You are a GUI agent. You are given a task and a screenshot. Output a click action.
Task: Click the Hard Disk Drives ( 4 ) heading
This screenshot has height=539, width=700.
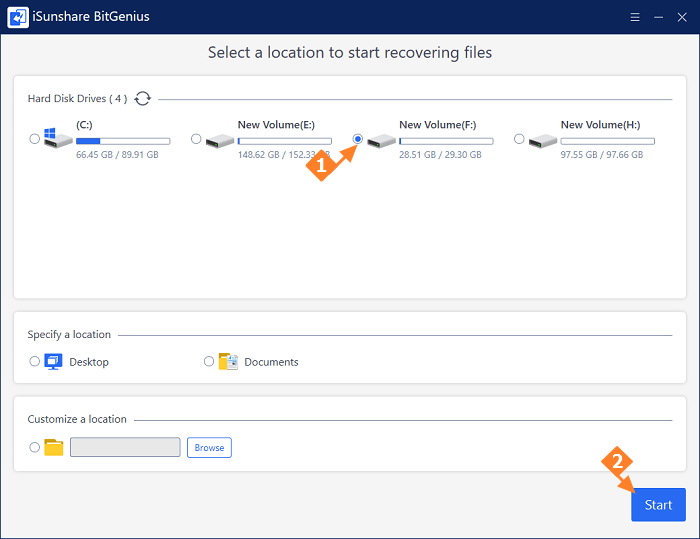point(78,98)
